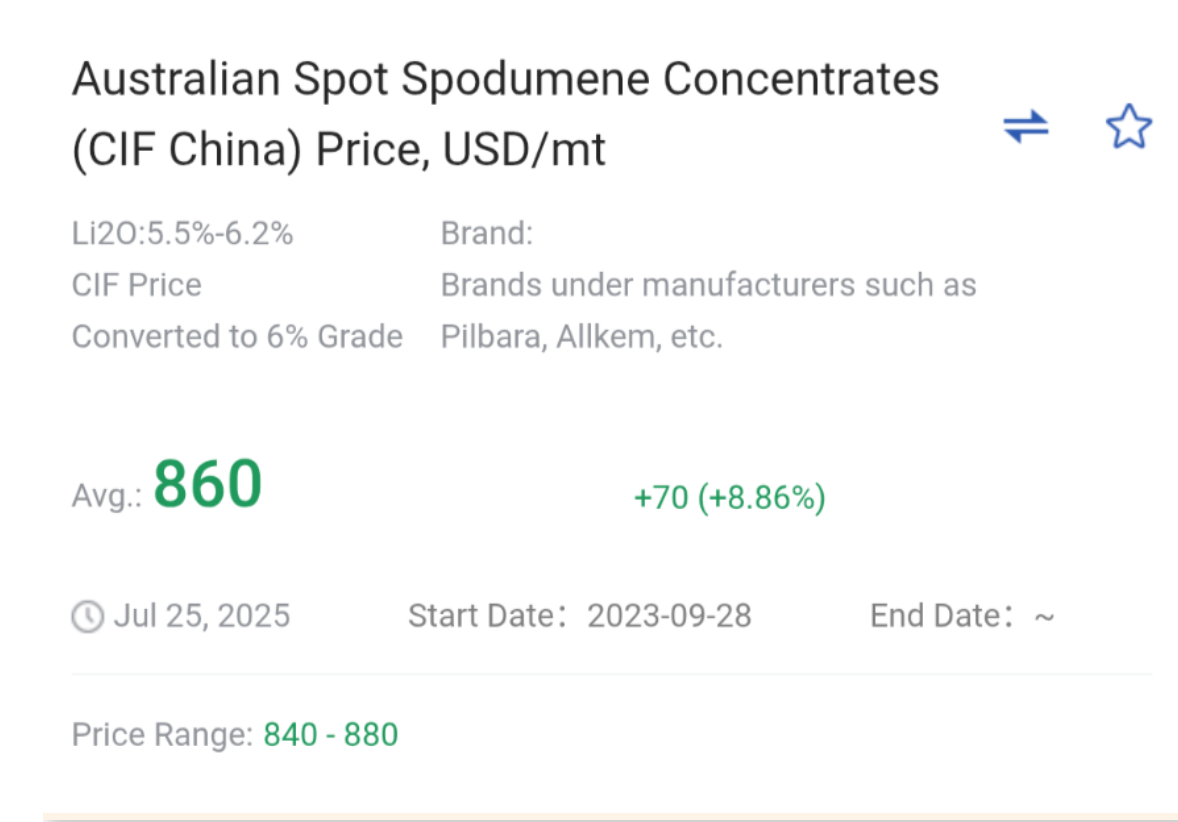Image resolution: width=1178 pixels, height=822 pixels.
Task: Select the start date value 2023-09-28
Action: 669,616
